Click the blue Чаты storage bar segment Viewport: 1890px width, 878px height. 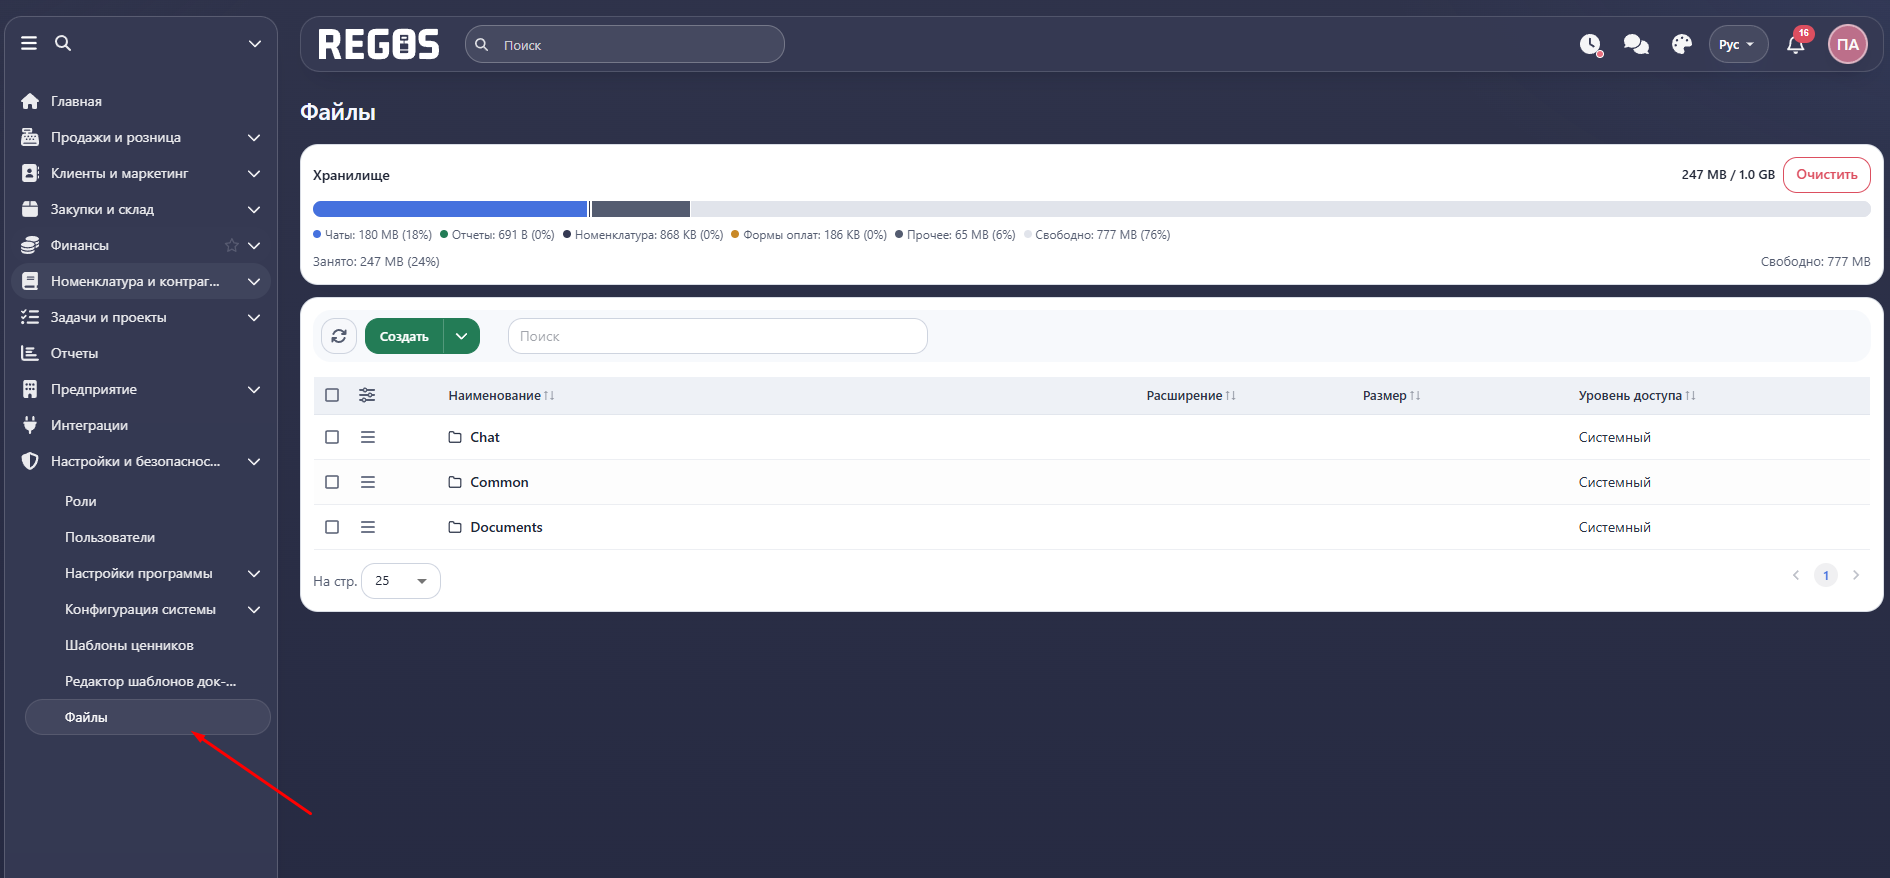tap(450, 209)
